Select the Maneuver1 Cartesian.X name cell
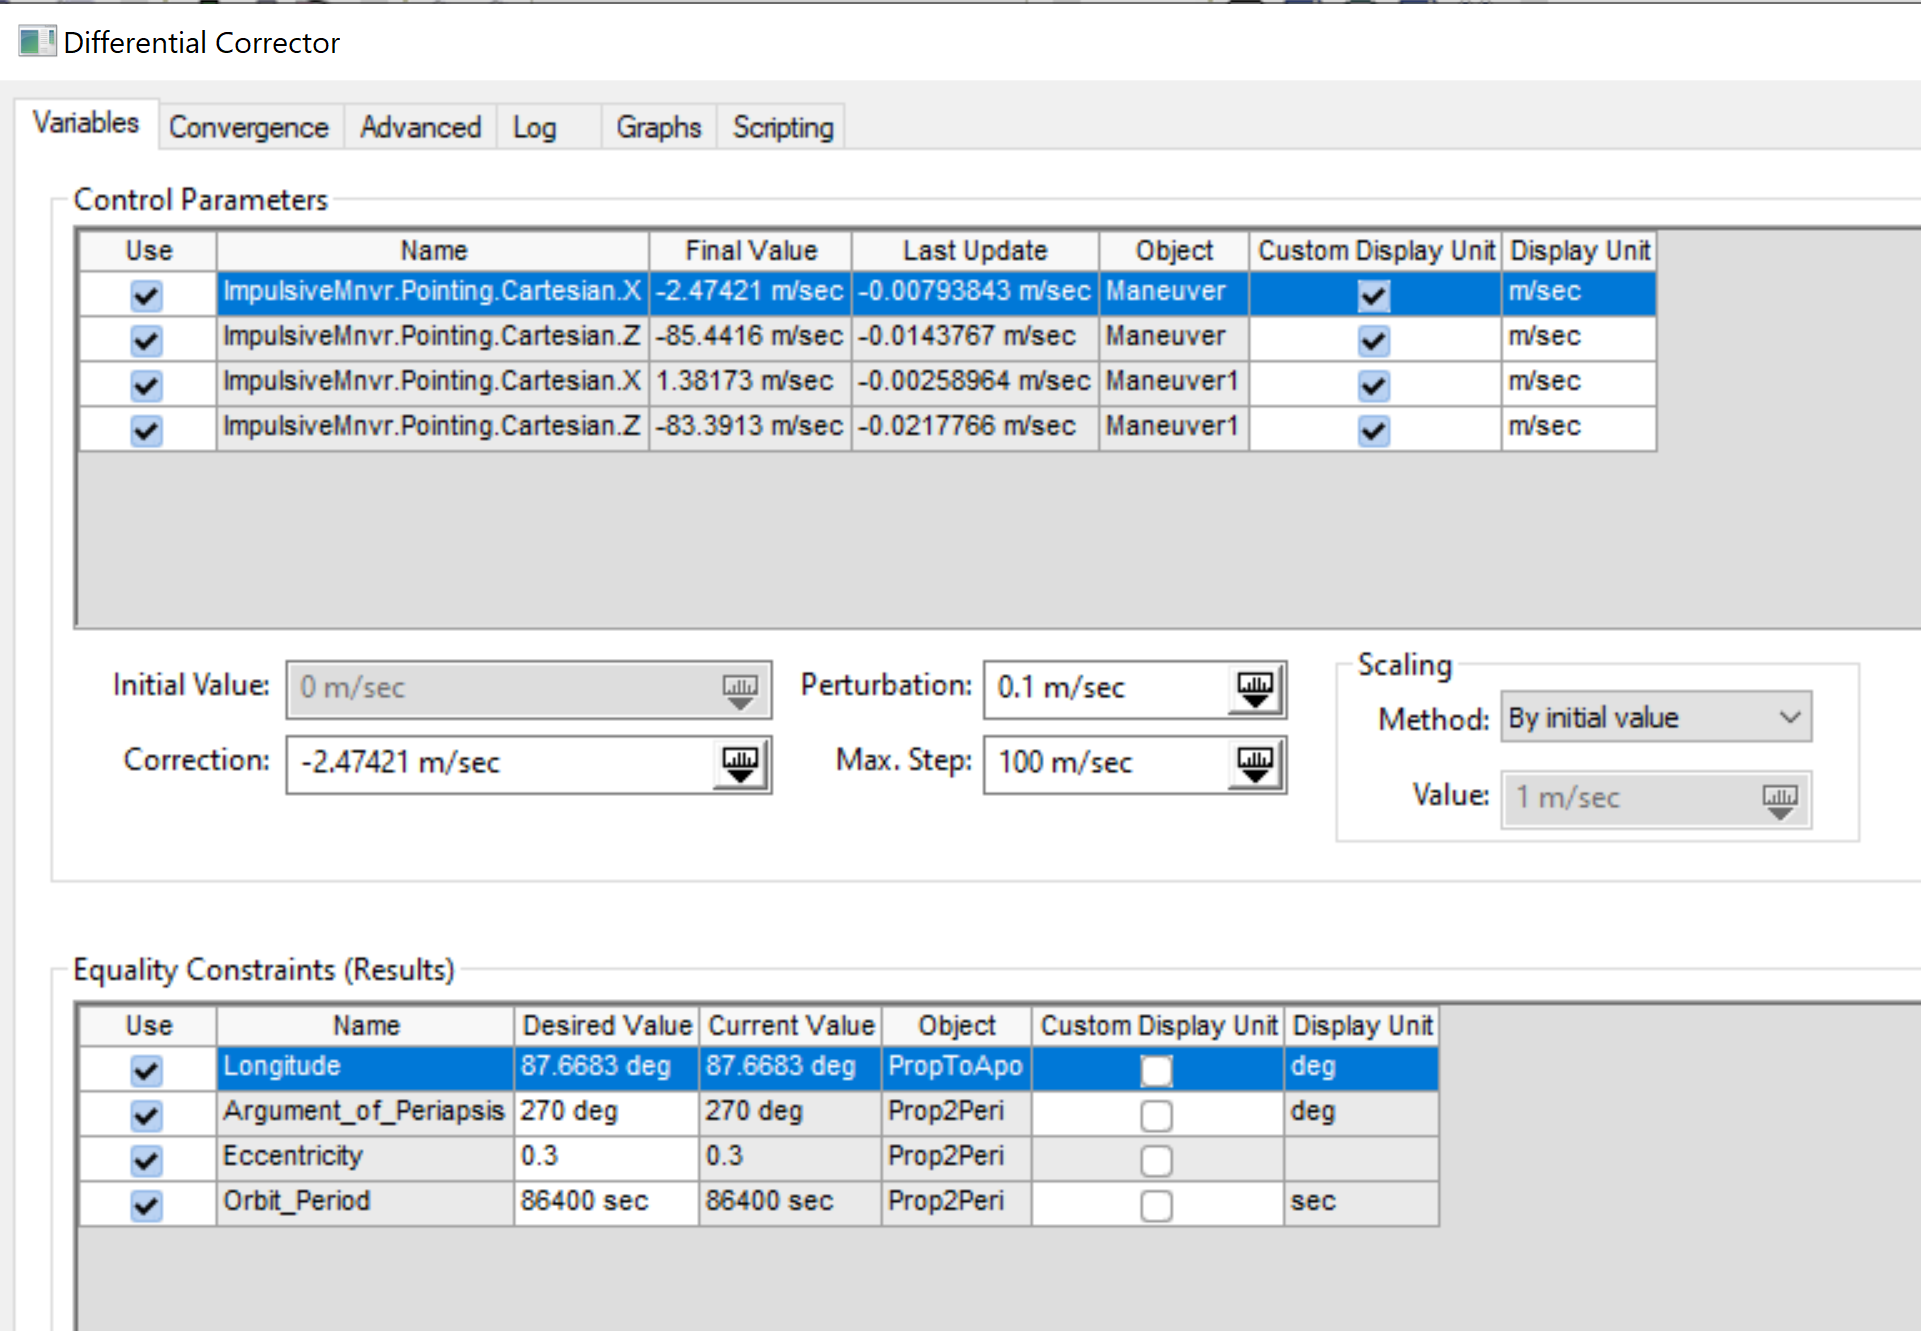The width and height of the screenshot is (1921, 1331). click(x=432, y=381)
